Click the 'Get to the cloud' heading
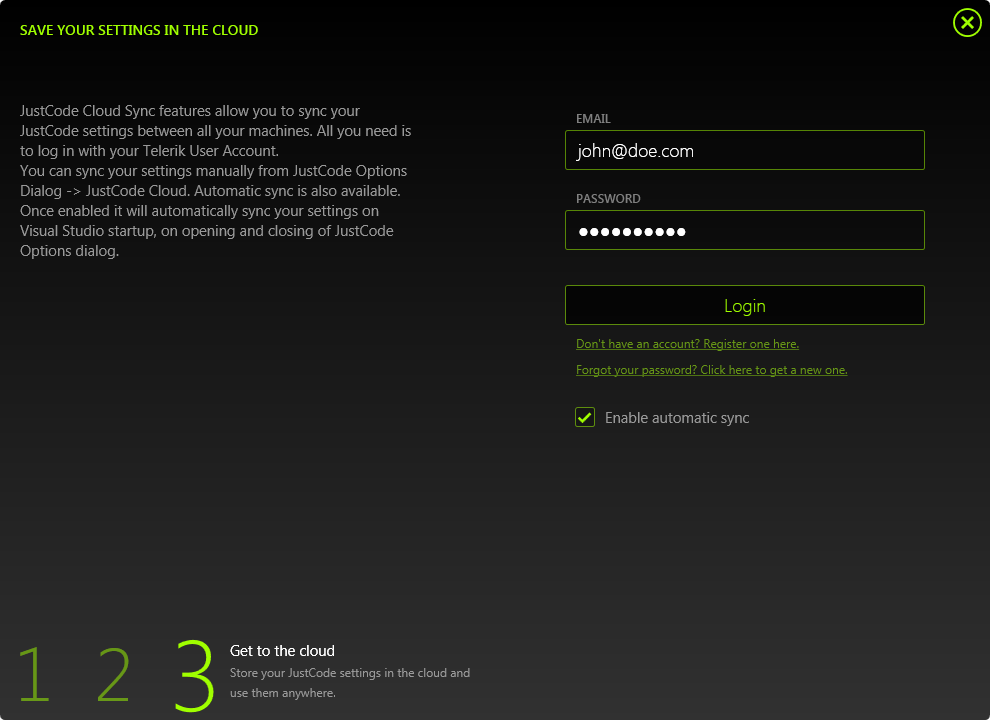This screenshot has width=990, height=720. (282, 651)
